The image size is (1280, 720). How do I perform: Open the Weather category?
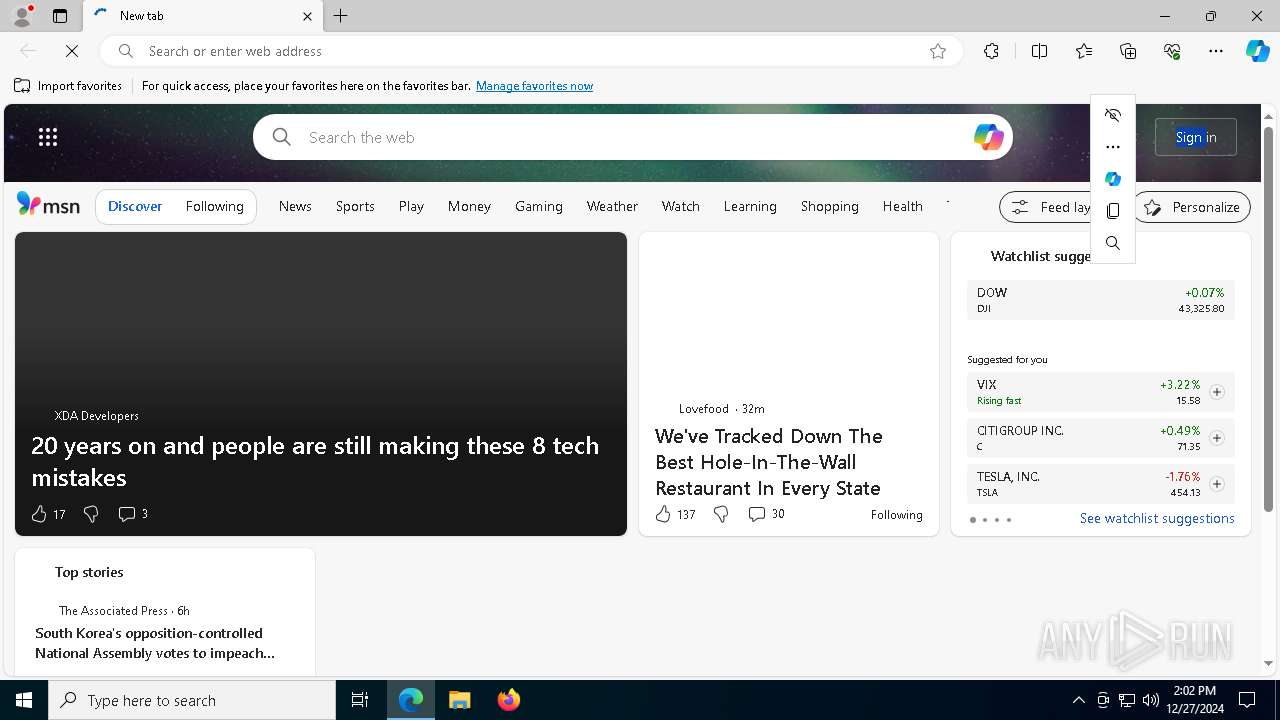[x=612, y=206]
